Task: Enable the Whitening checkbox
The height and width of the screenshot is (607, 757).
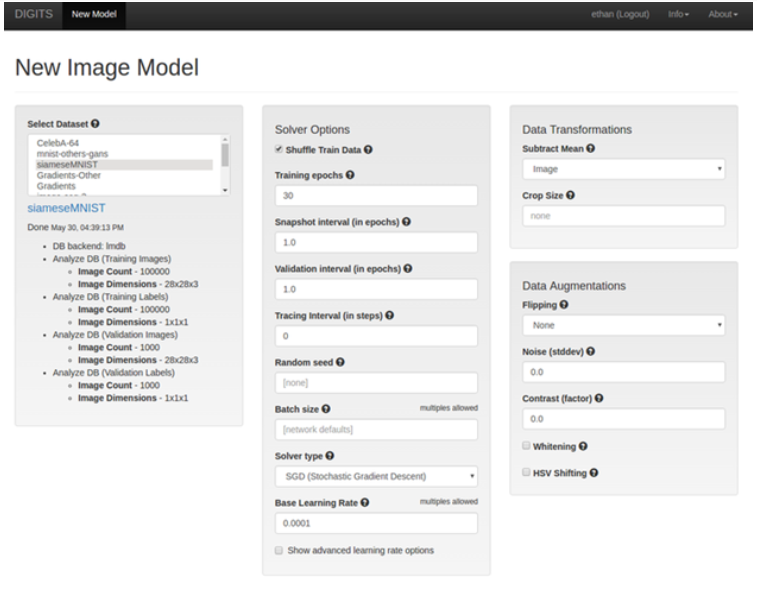Action: coord(526,445)
